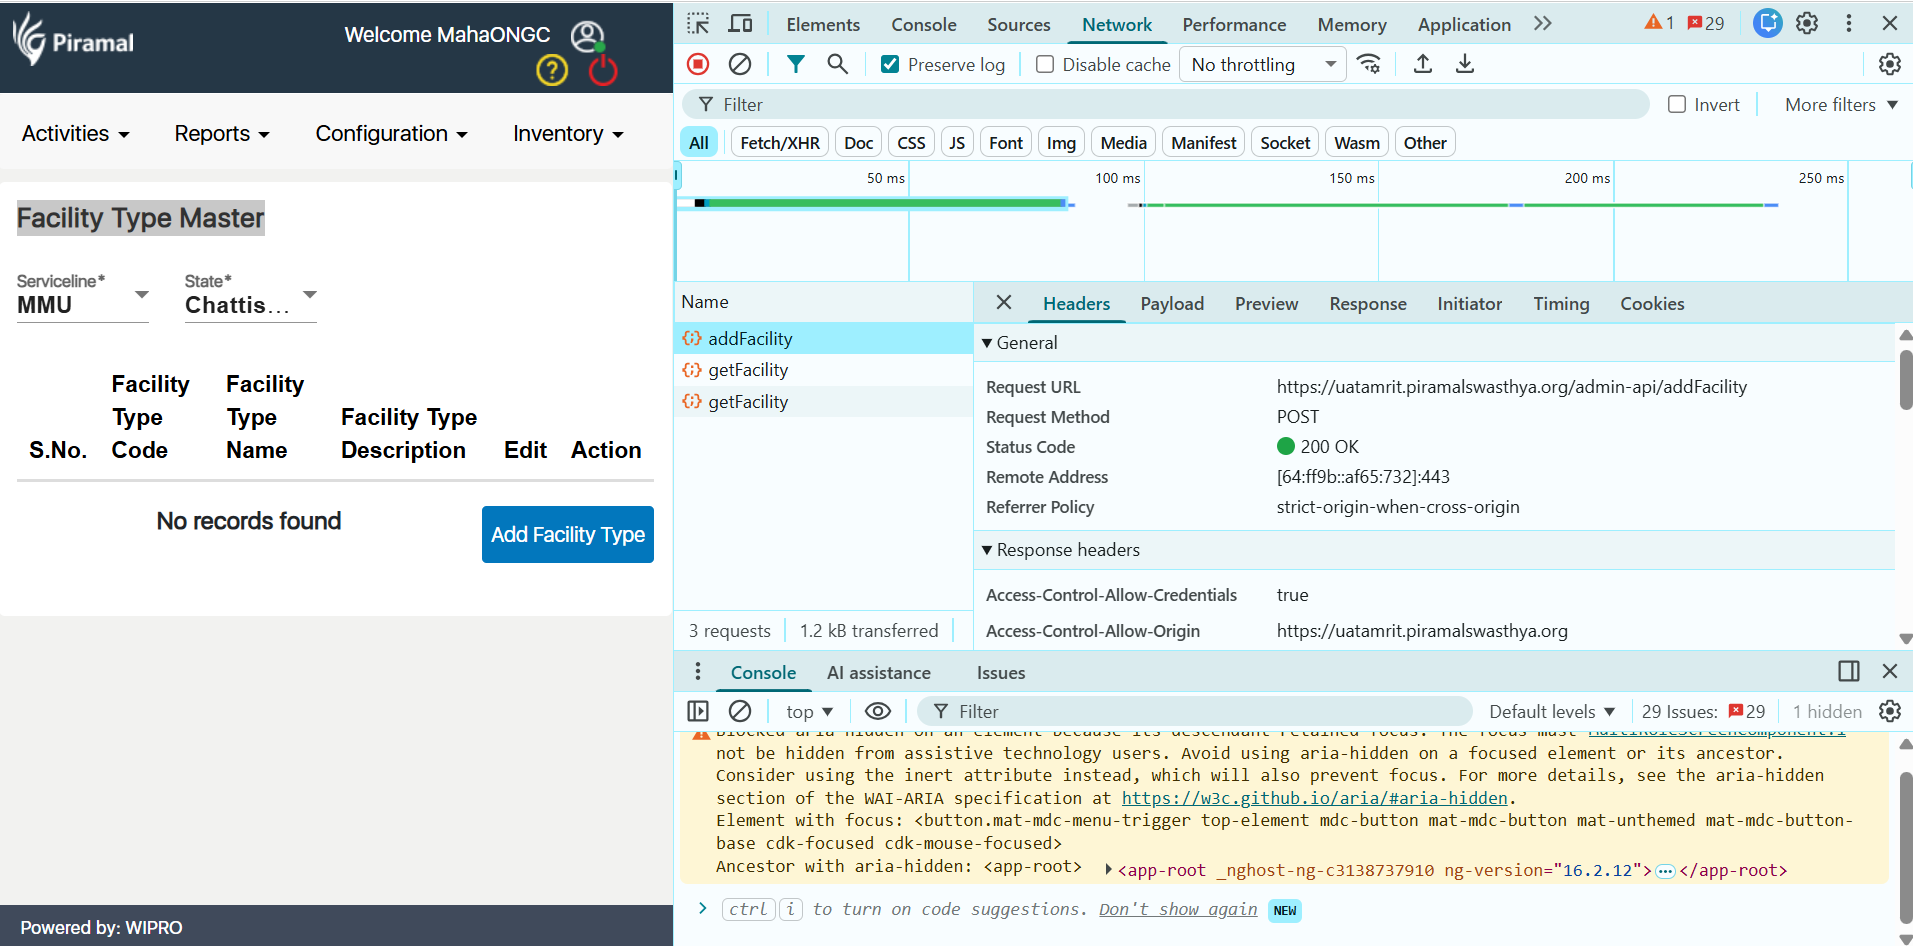Toggle the Invert filter checkbox
1913x946 pixels.
(1677, 104)
